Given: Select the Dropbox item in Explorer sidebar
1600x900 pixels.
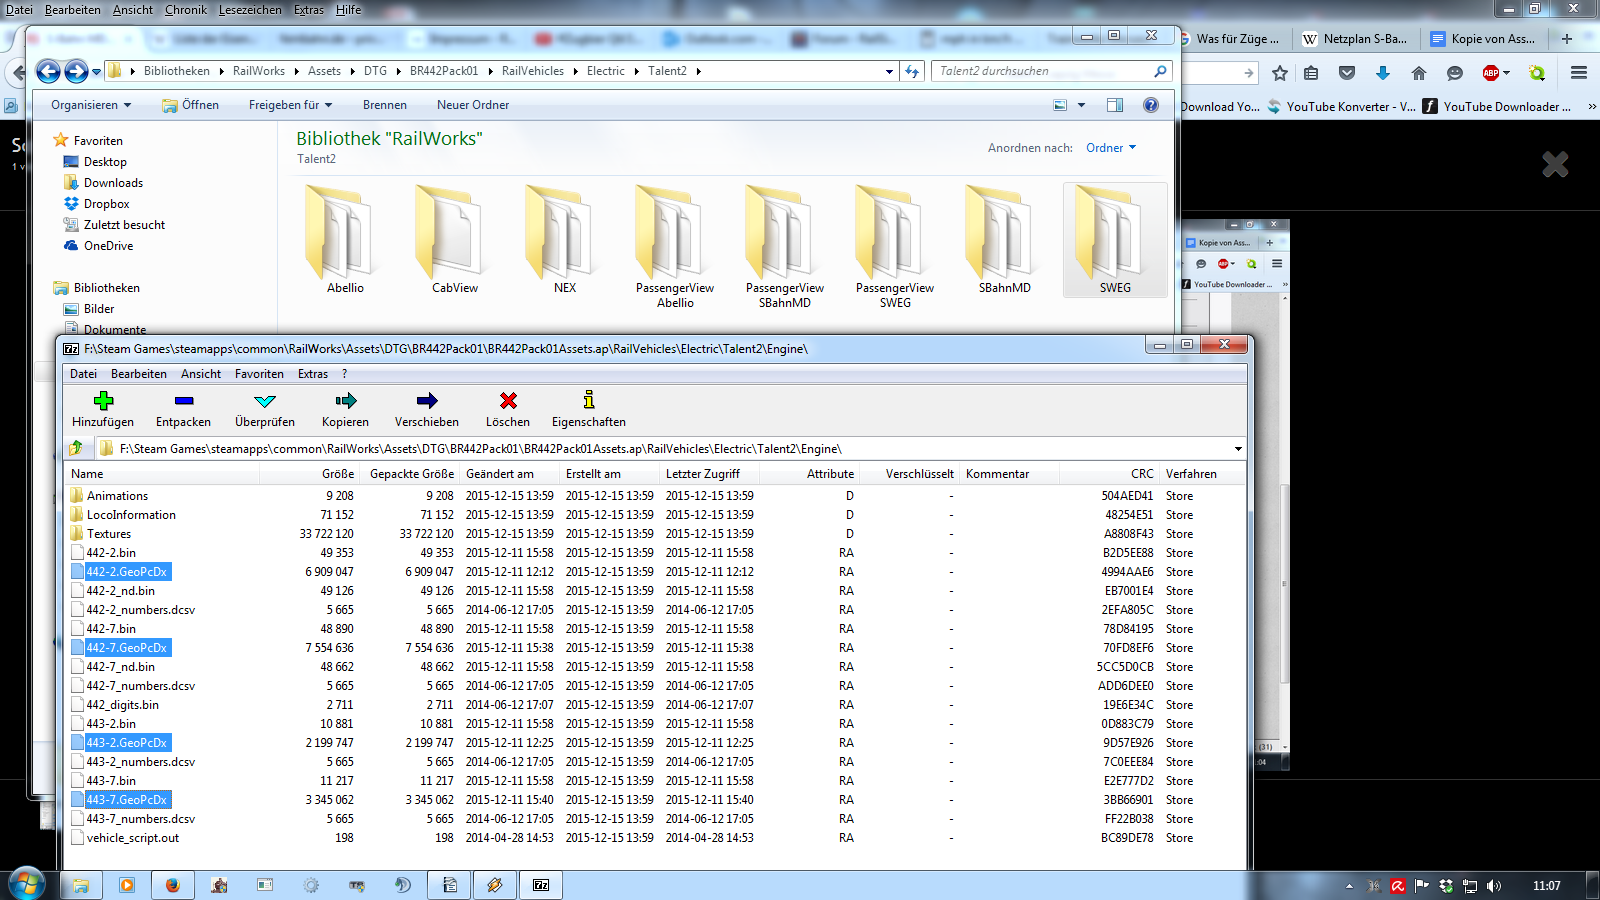Looking at the screenshot, I should 106,204.
